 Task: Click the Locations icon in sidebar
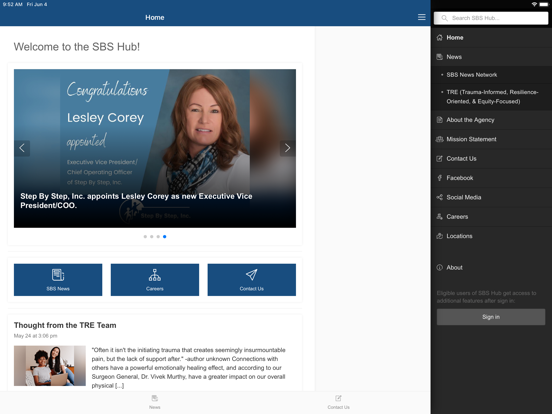click(439, 236)
